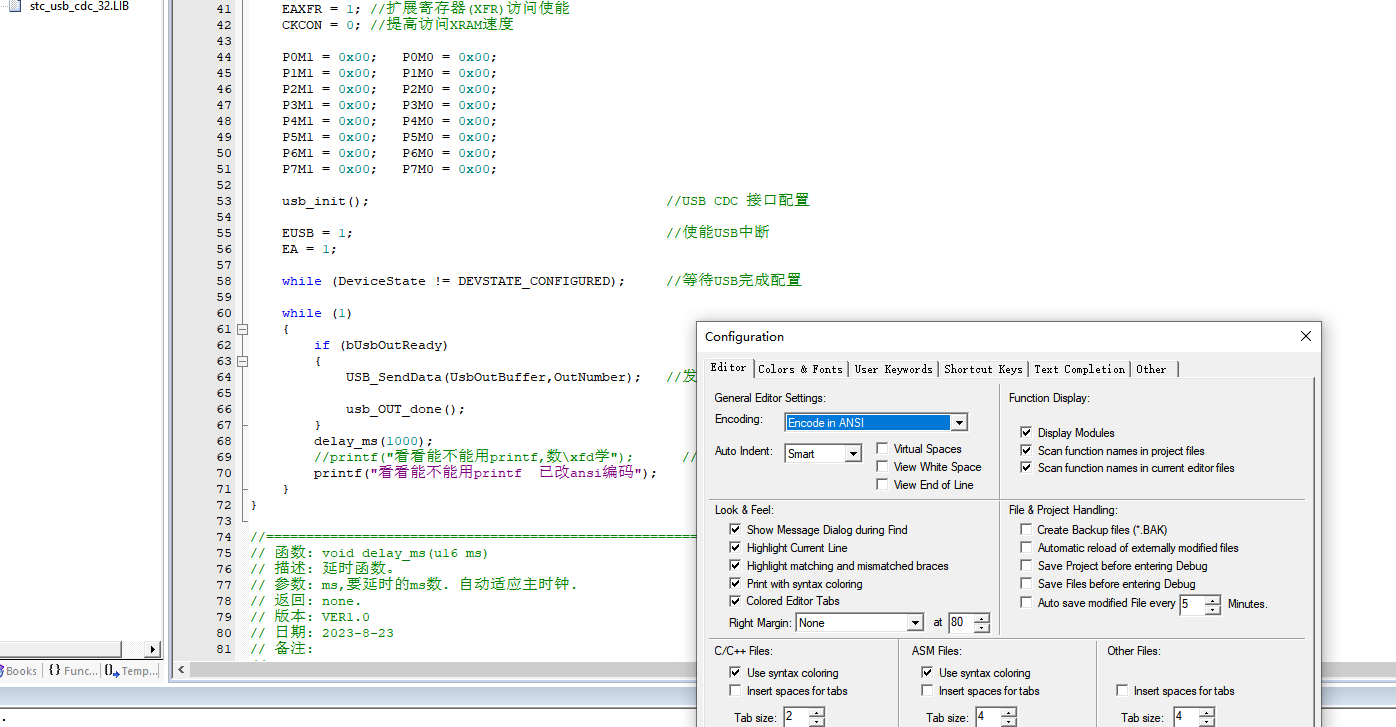
Task: Toggle Colored Editor Tabs checkbox
Action: click(x=736, y=601)
